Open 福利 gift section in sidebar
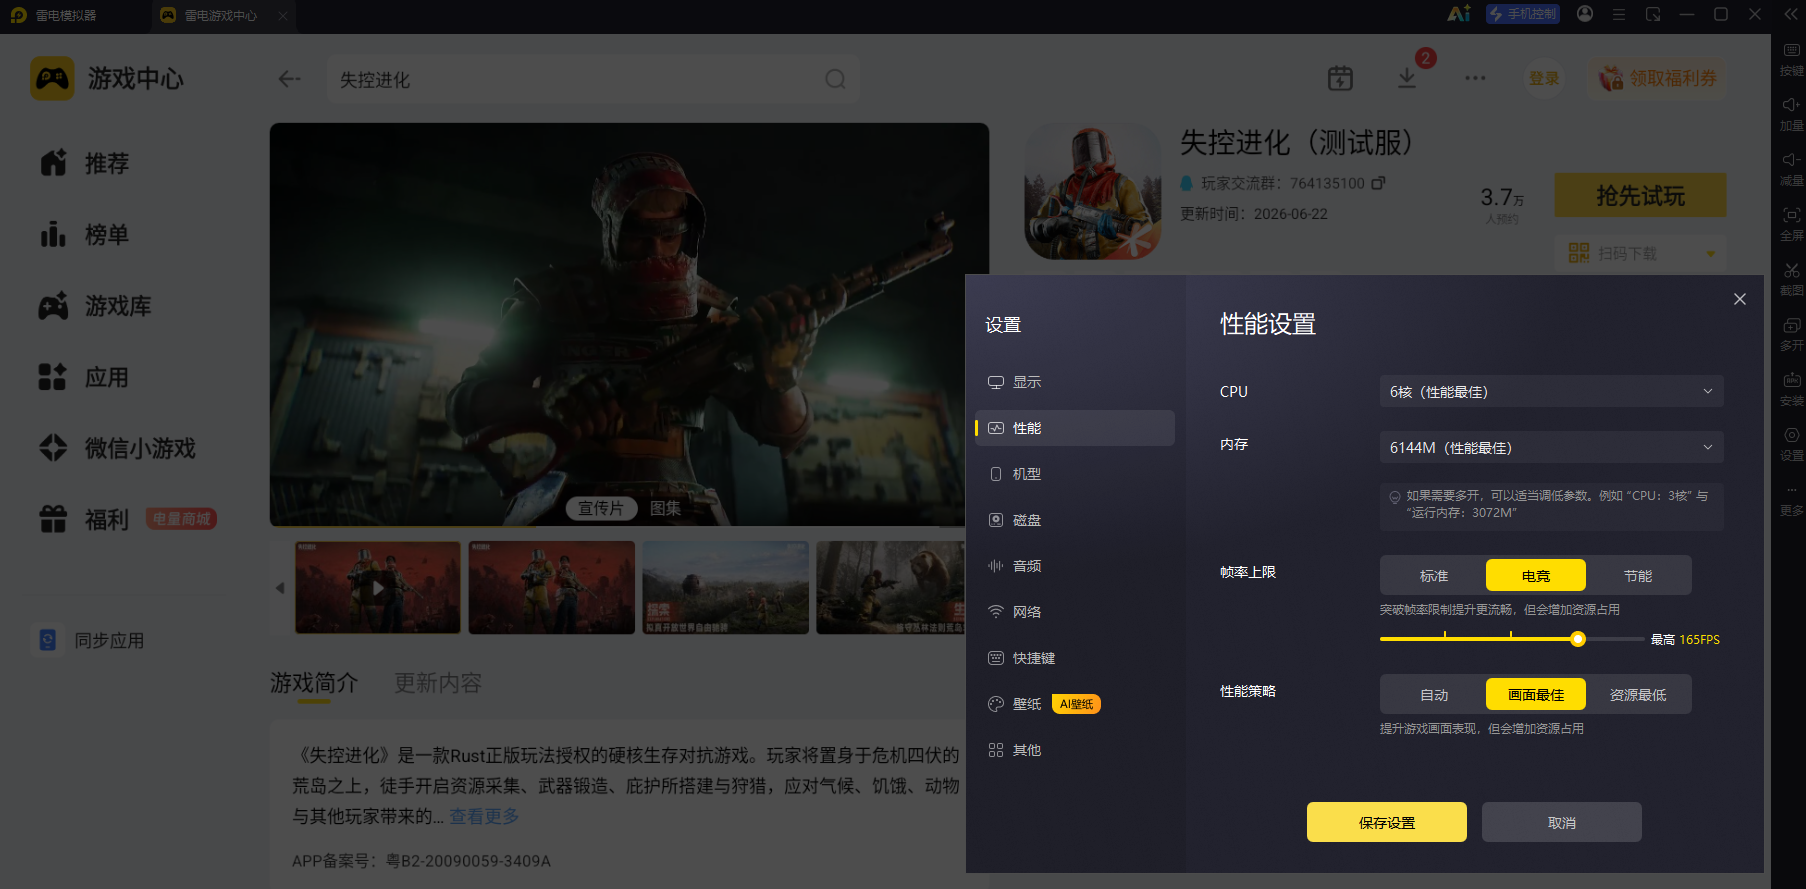The width and height of the screenshot is (1806, 889). pos(85,520)
